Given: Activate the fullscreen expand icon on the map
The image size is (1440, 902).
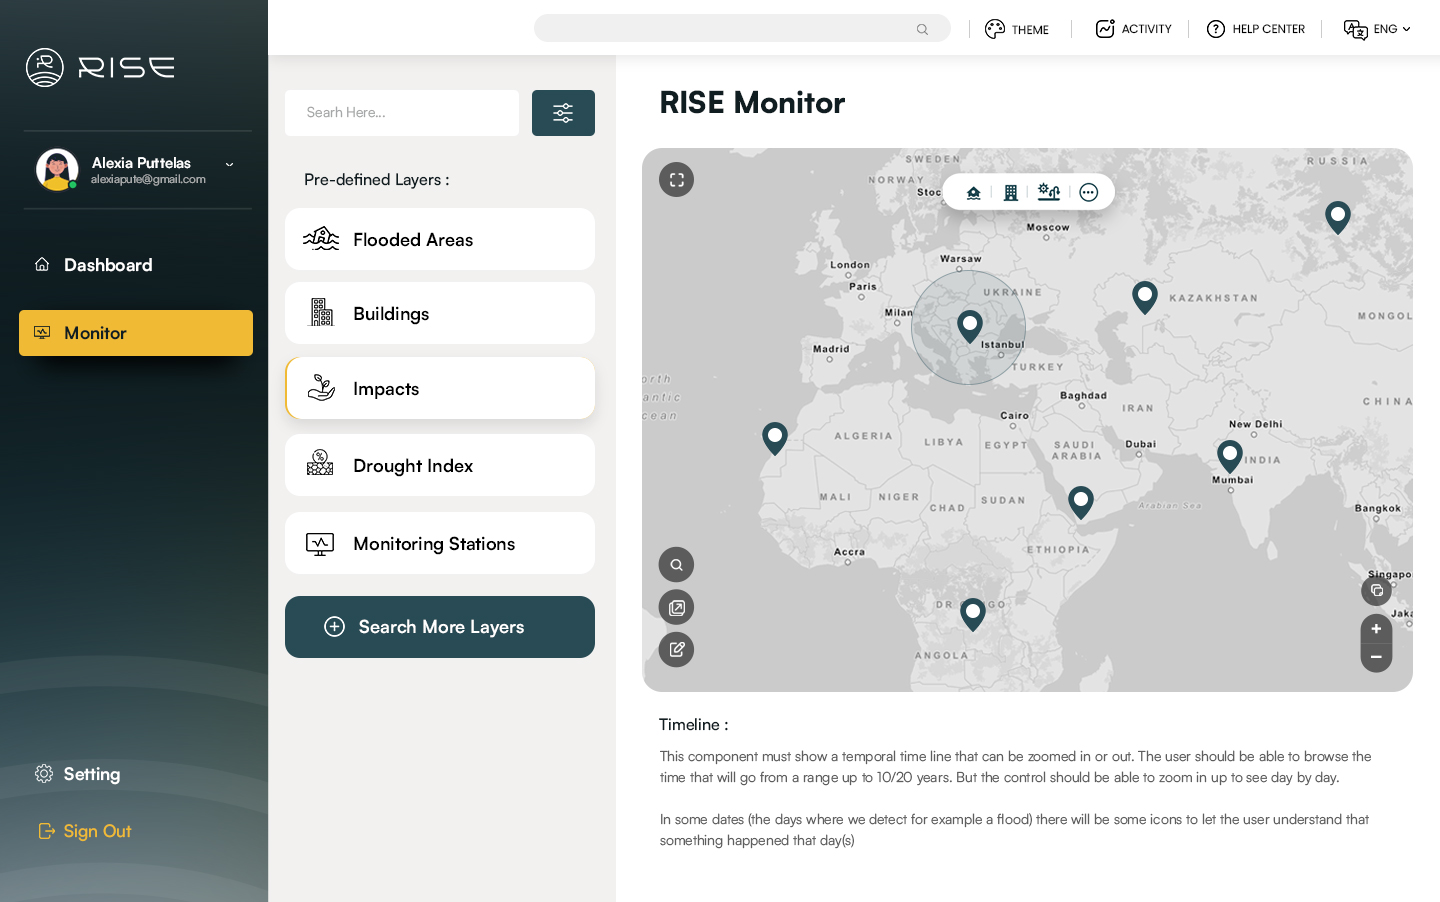Looking at the screenshot, I should 677,180.
